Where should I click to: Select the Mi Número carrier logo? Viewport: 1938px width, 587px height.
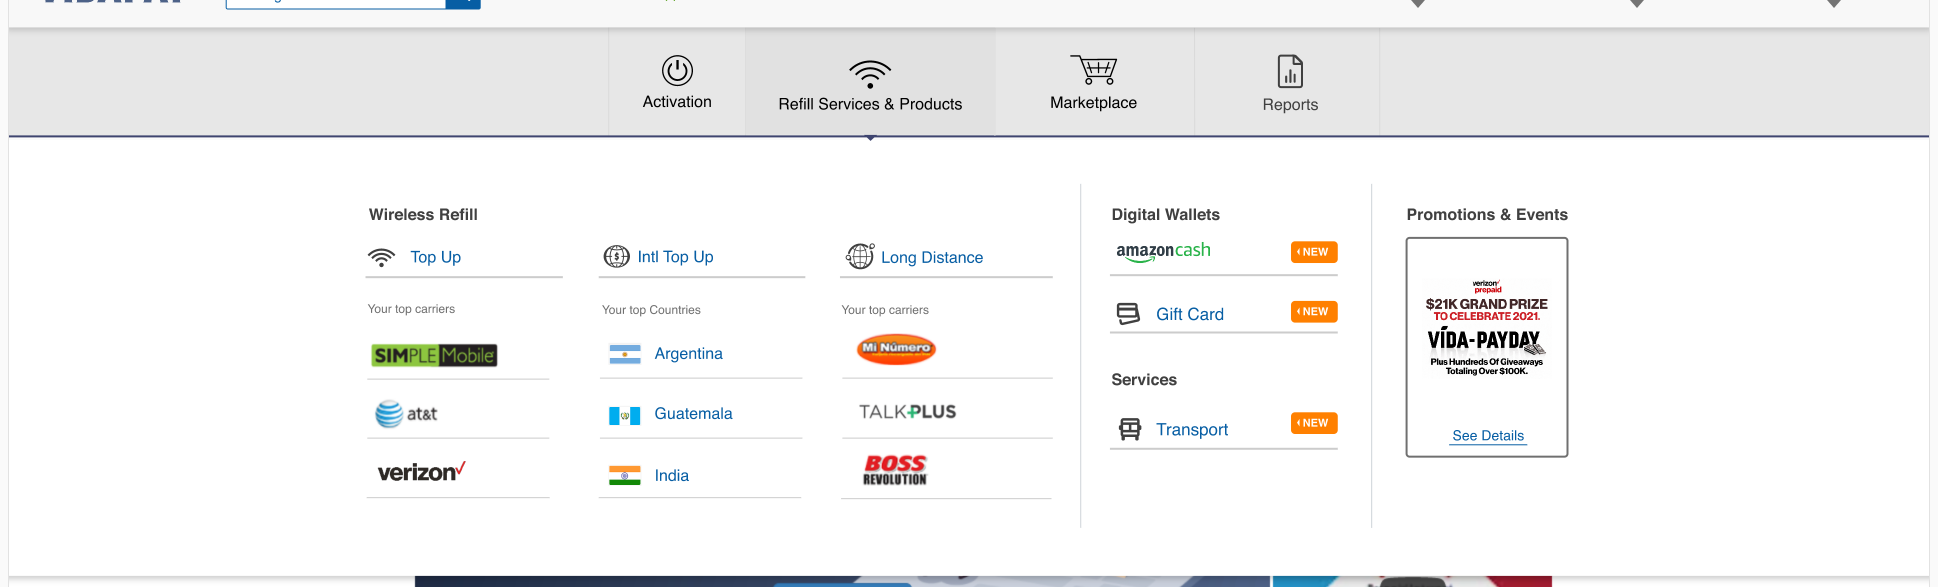tap(896, 349)
